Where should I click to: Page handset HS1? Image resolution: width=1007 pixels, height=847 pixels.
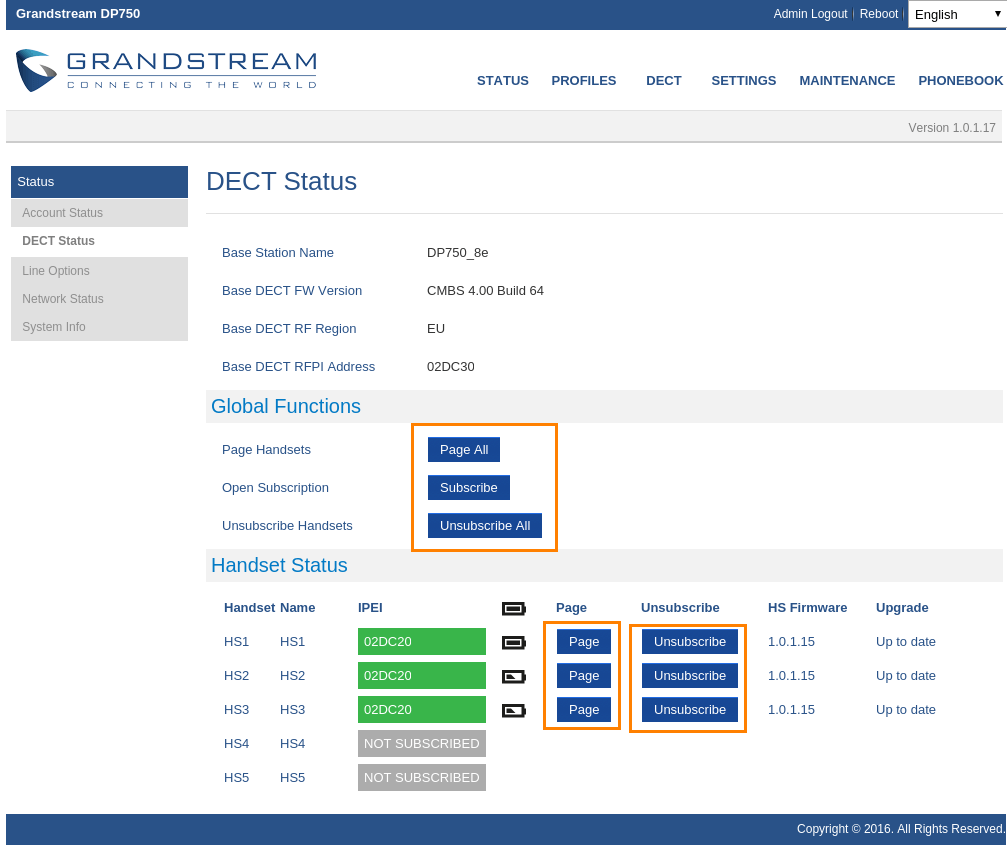584,642
